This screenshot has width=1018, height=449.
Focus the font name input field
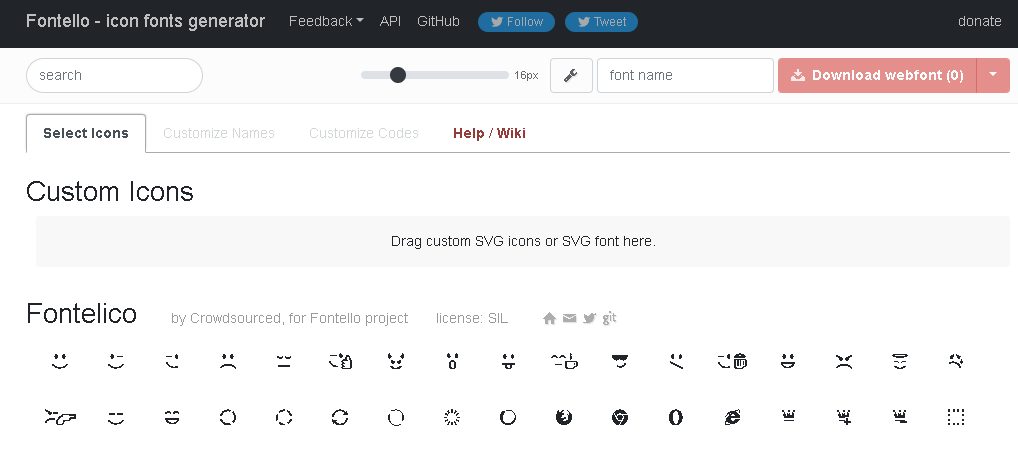(x=685, y=75)
